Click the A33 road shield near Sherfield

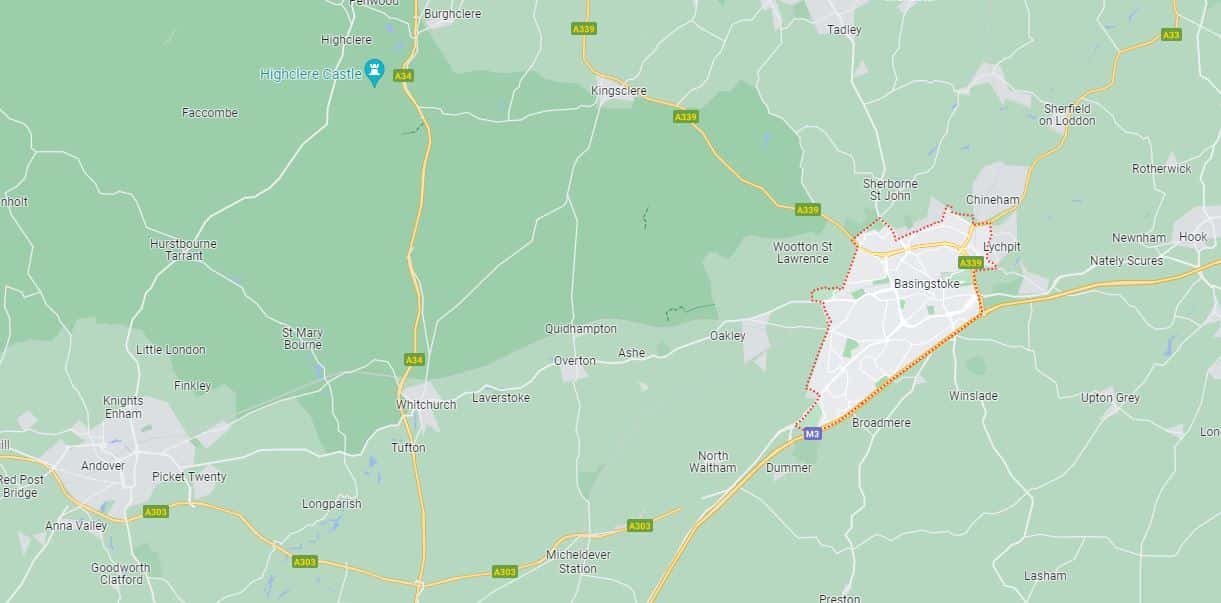tap(1171, 35)
